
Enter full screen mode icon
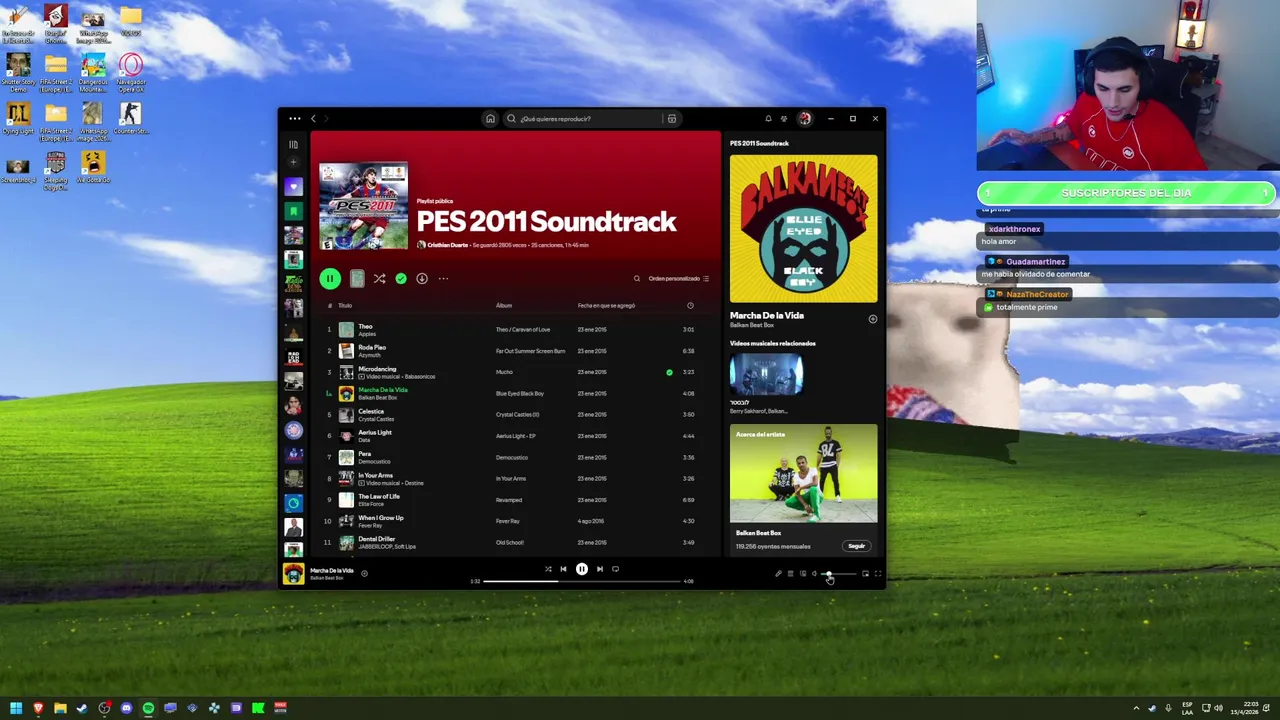pos(878,574)
